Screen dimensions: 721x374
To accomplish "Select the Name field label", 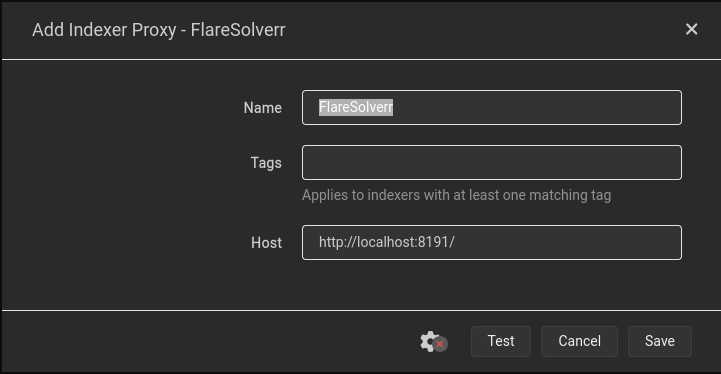I will 263,108.
